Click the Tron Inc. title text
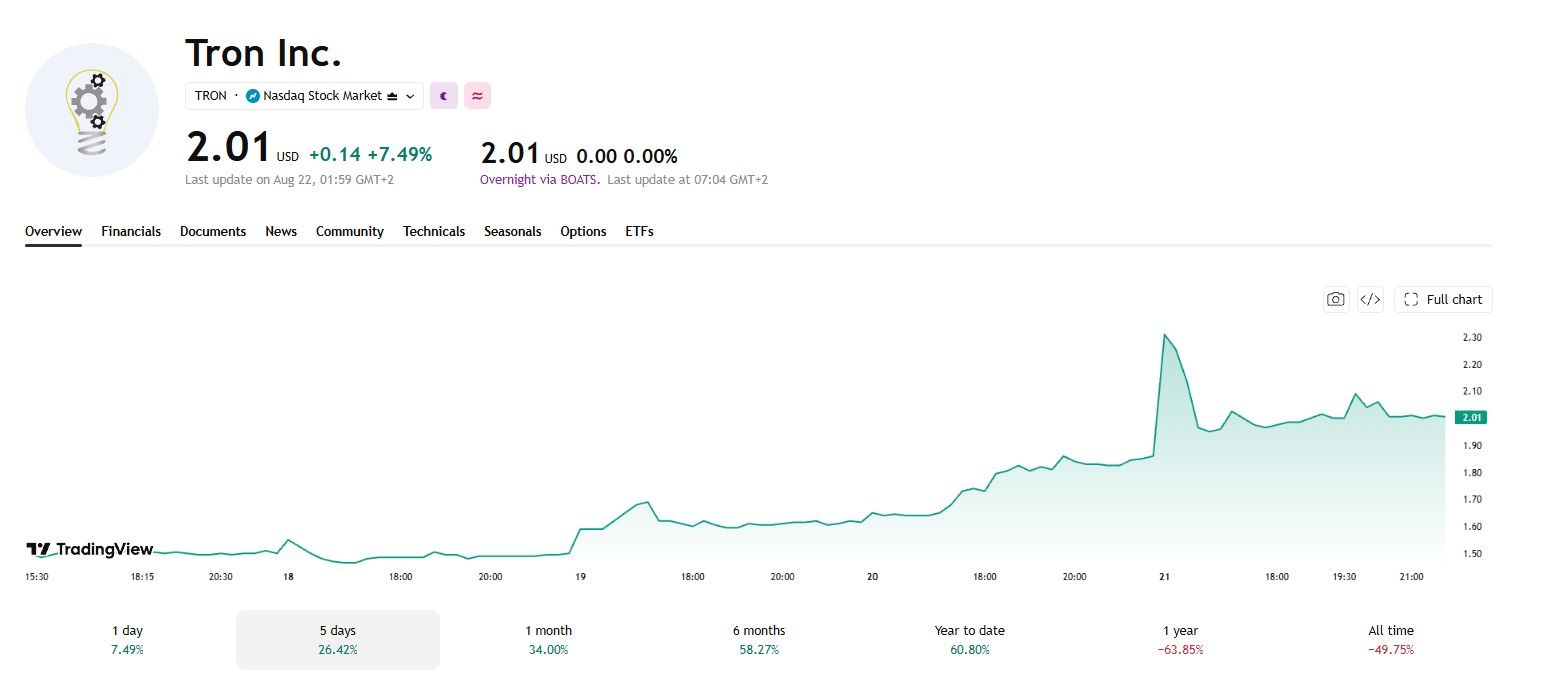Viewport: 1552px width, 684px height. coord(264,53)
